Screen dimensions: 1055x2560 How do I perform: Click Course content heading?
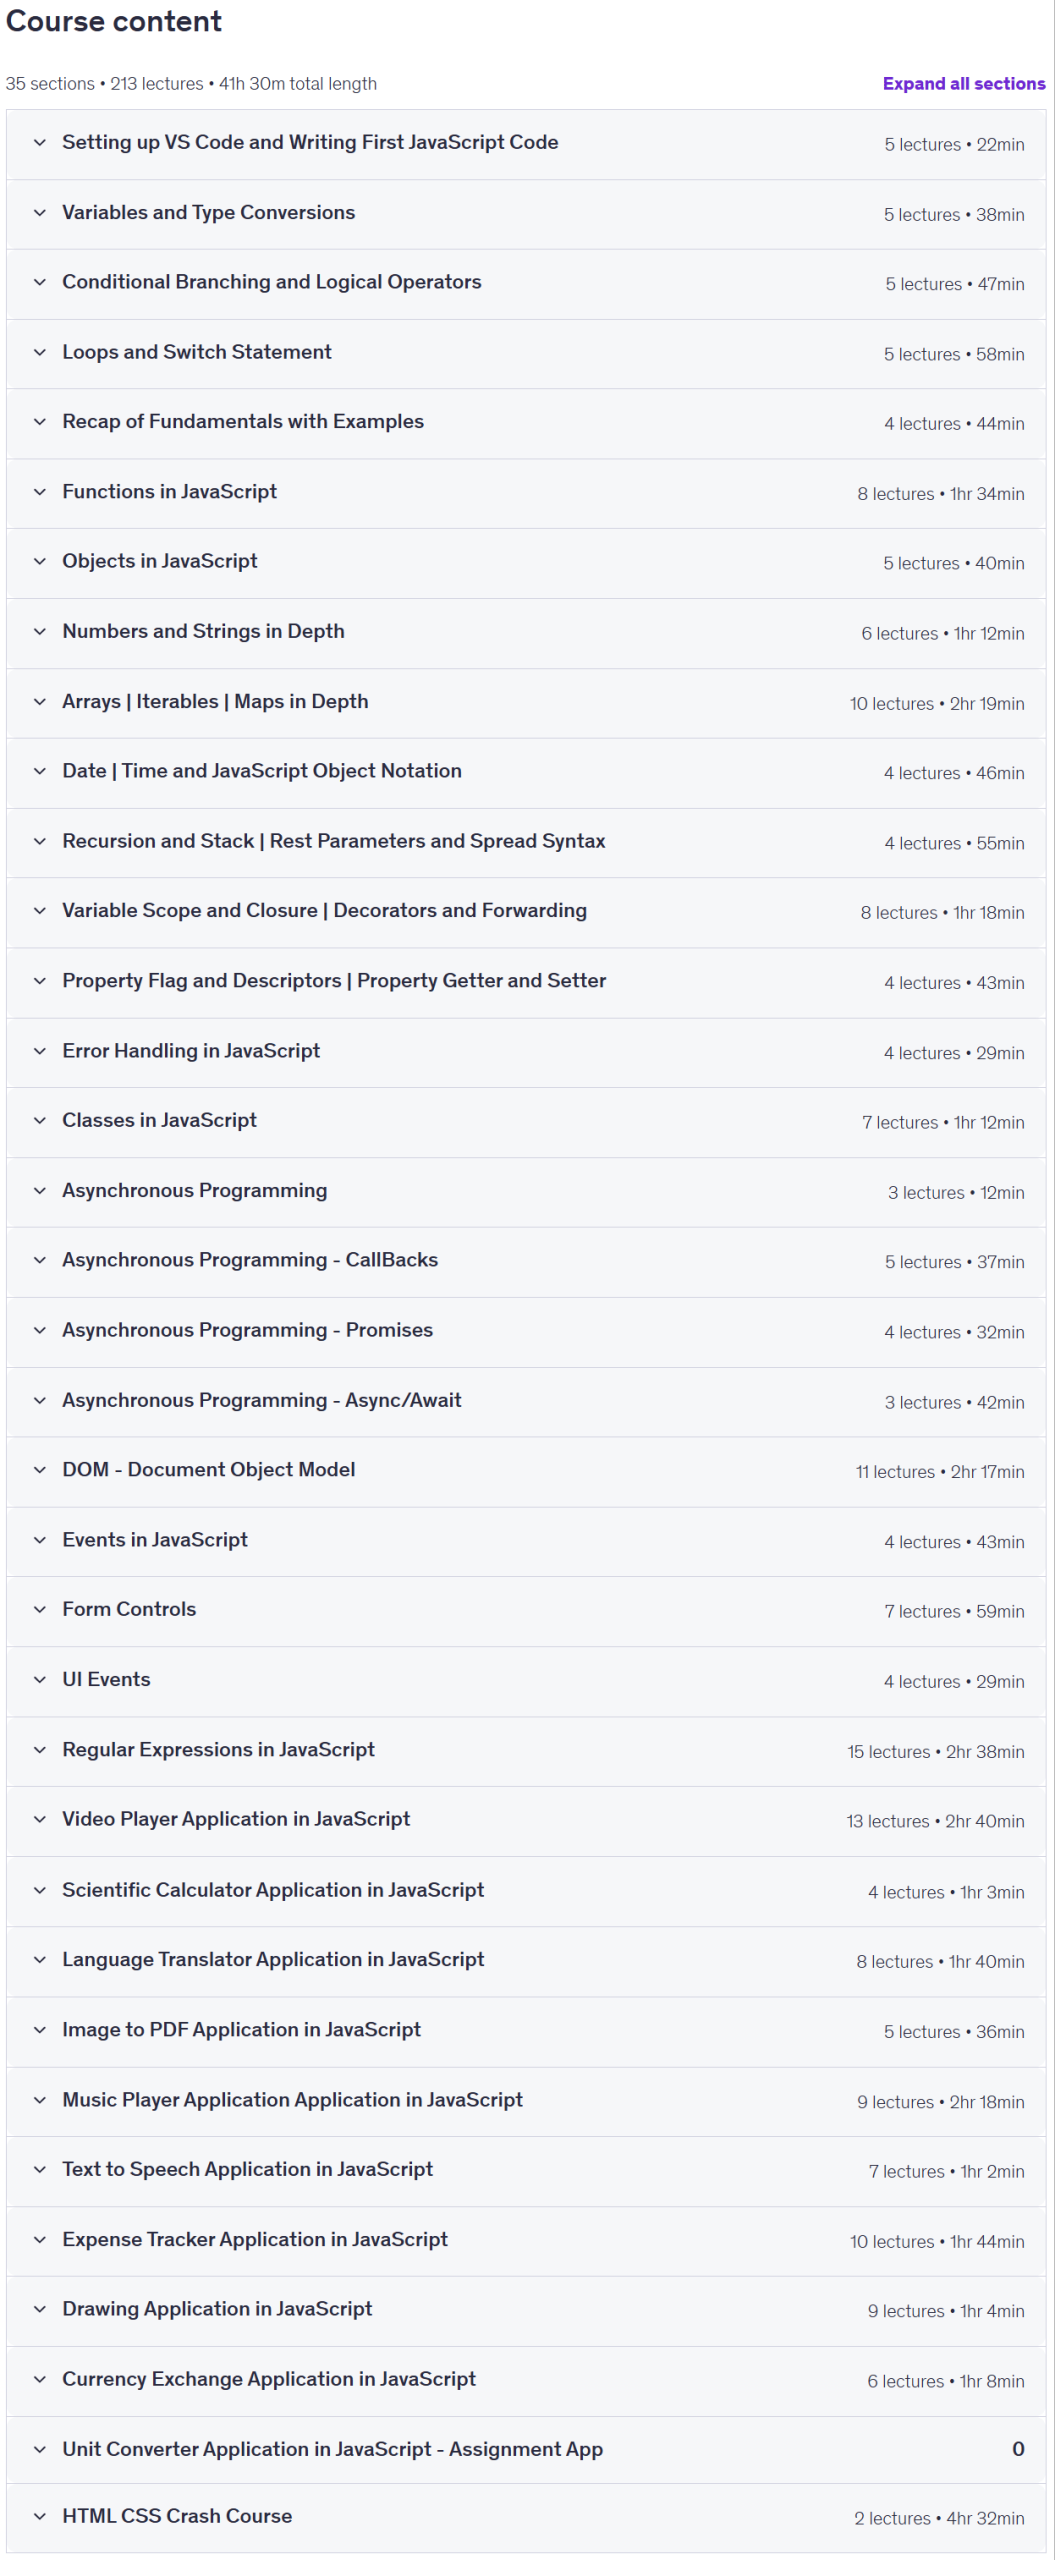[114, 21]
